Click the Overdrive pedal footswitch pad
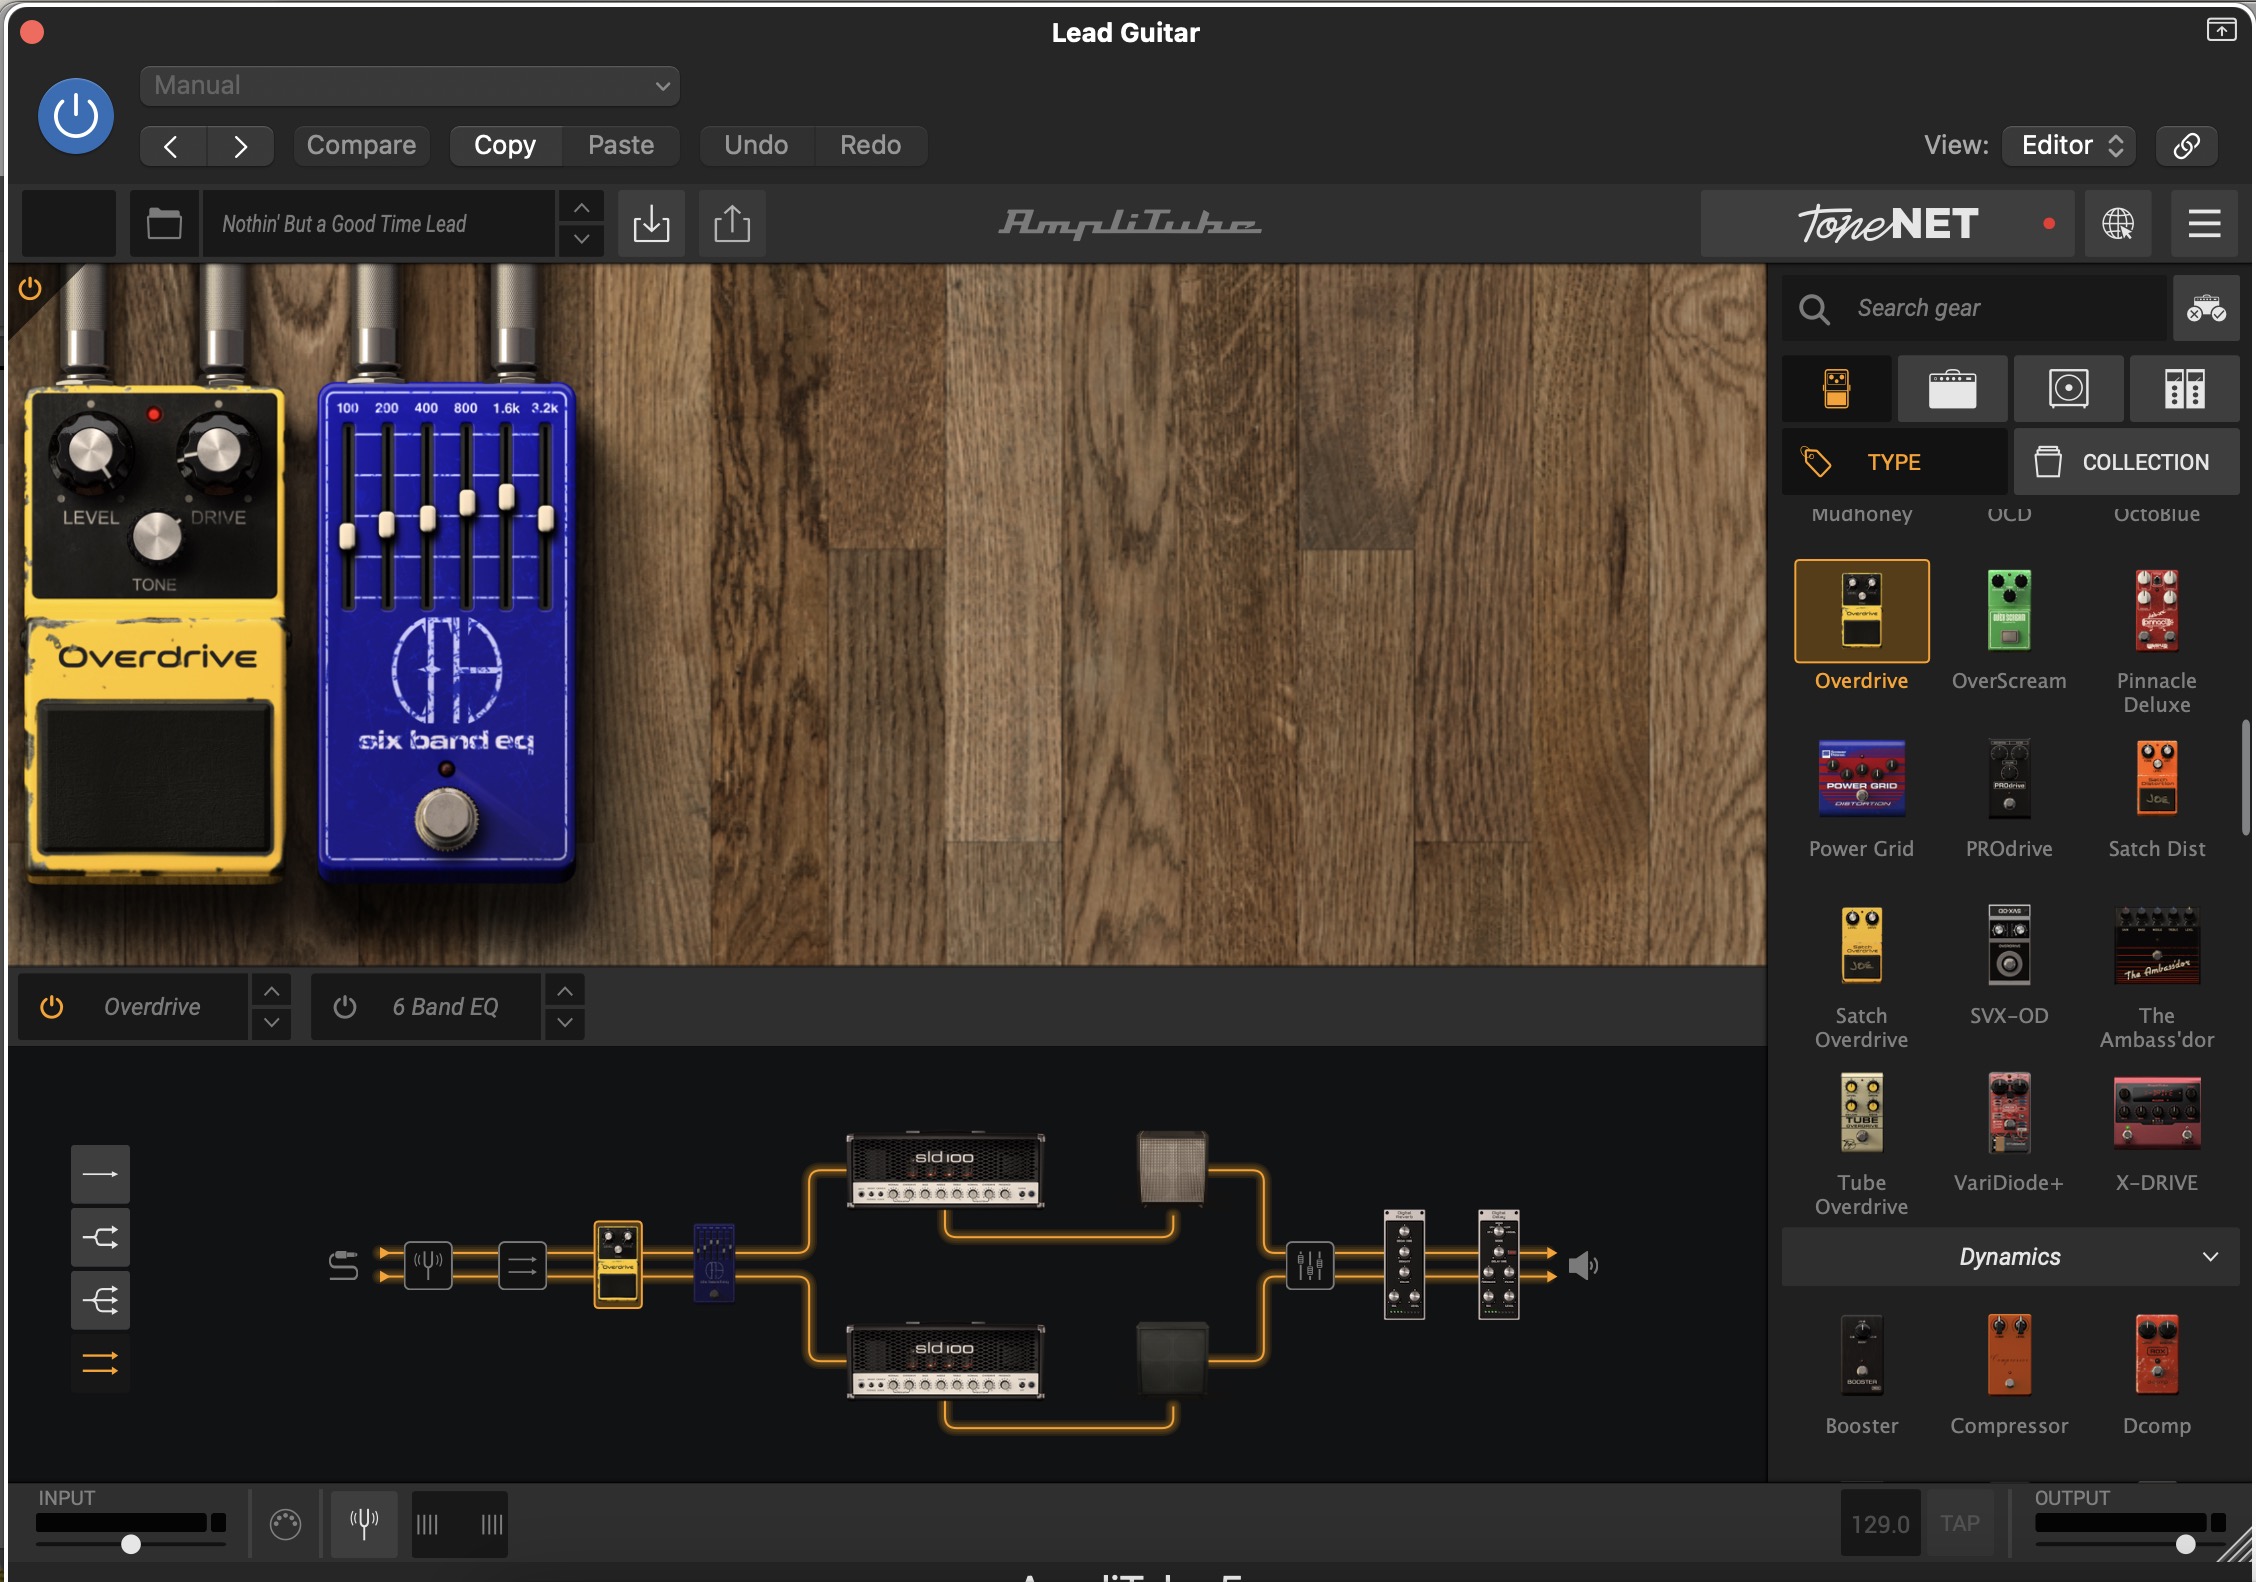The height and width of the screenshot is (1582, 2256). click(154, 776)
